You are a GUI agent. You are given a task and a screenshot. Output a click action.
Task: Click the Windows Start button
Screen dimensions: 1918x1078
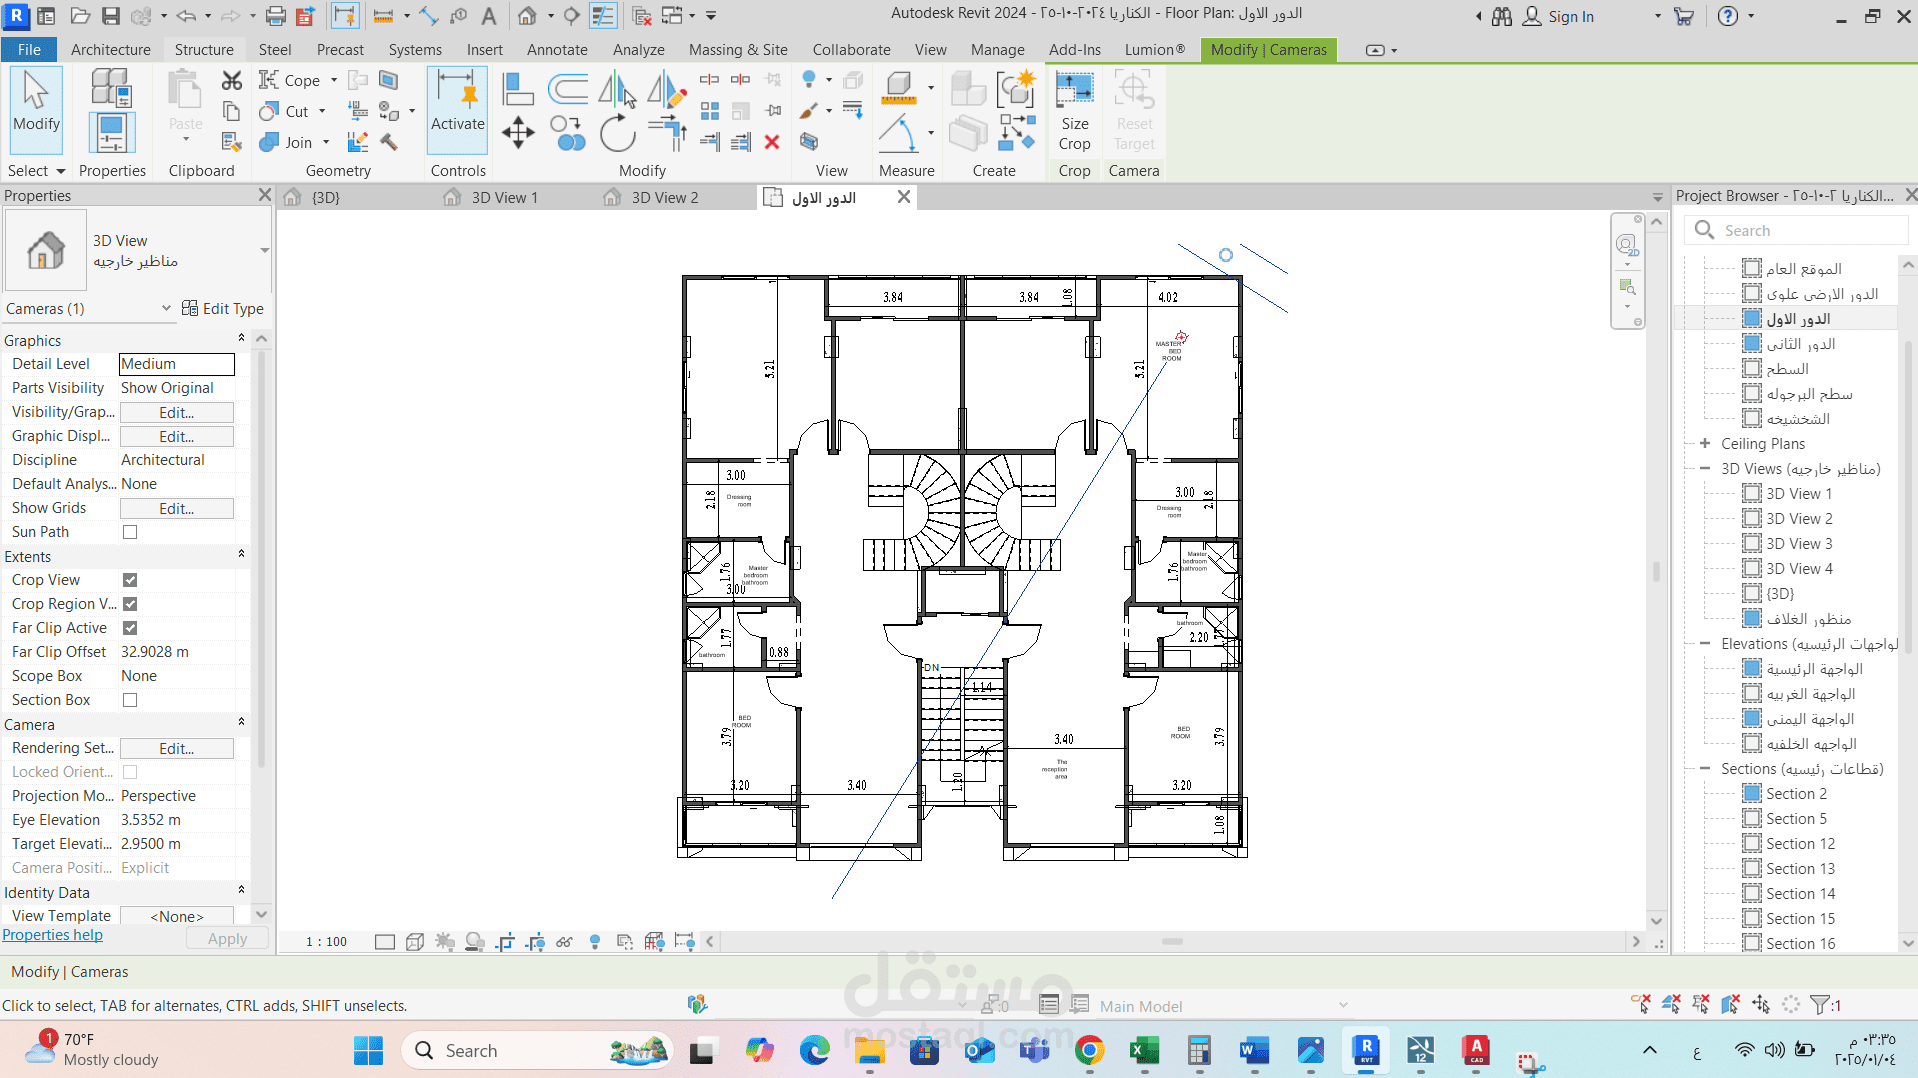click(368, 1050)
